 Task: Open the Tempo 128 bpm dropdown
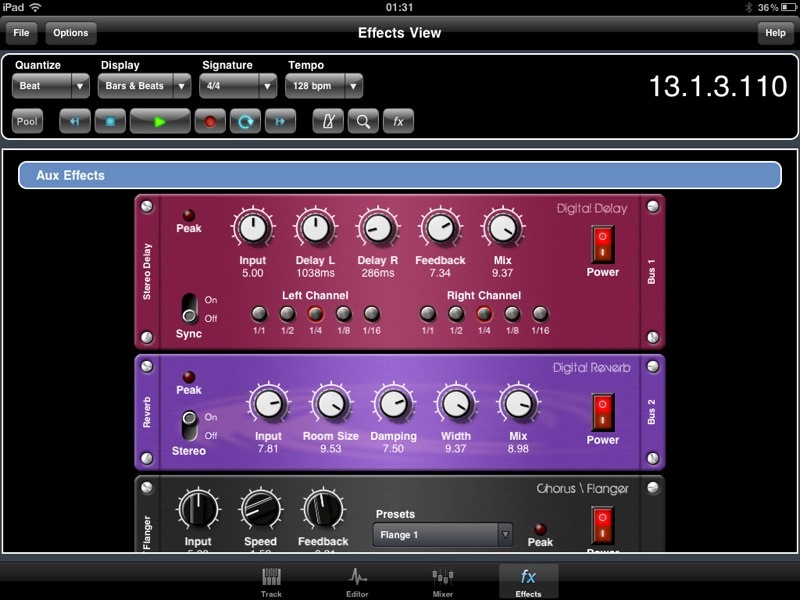[324, 86]
